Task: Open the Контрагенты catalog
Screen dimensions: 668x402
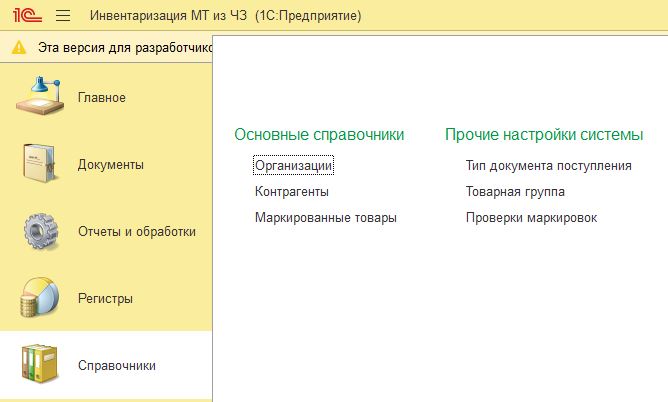Action: pos(292,192)
